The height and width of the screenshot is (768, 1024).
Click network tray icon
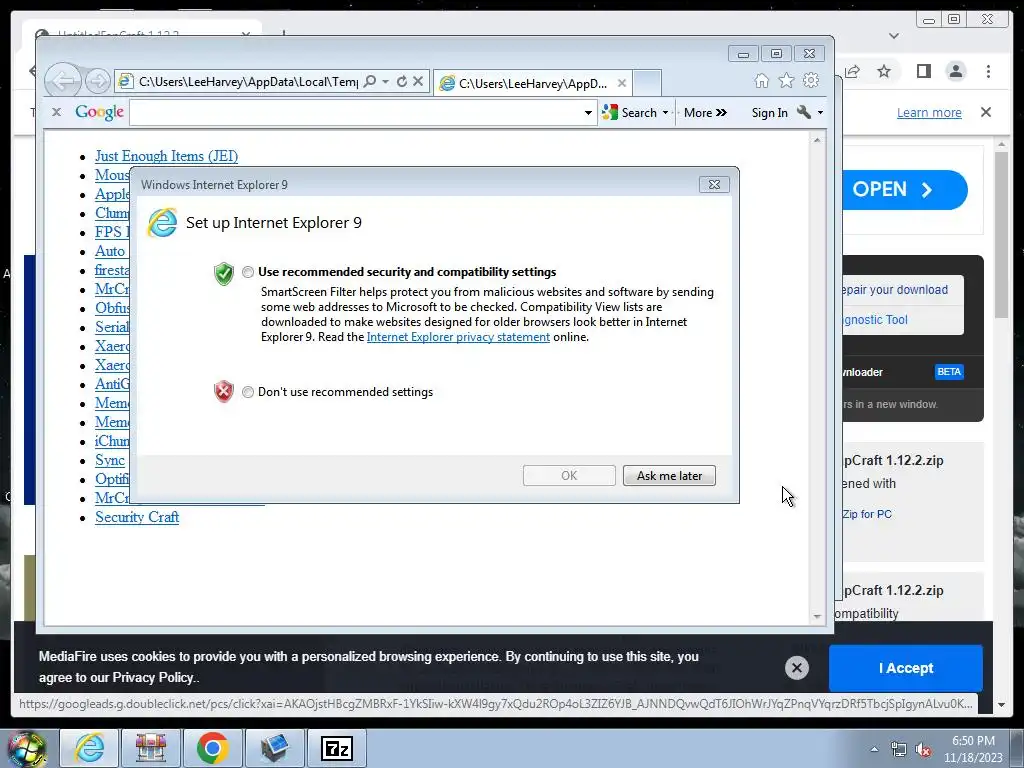(x=899, y=750)
